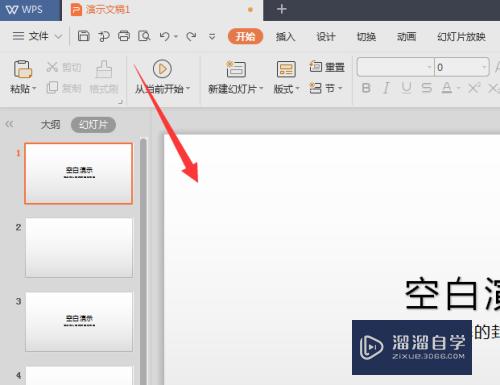
Task: Click the Print Preview icon
Action: coord(144,36)
